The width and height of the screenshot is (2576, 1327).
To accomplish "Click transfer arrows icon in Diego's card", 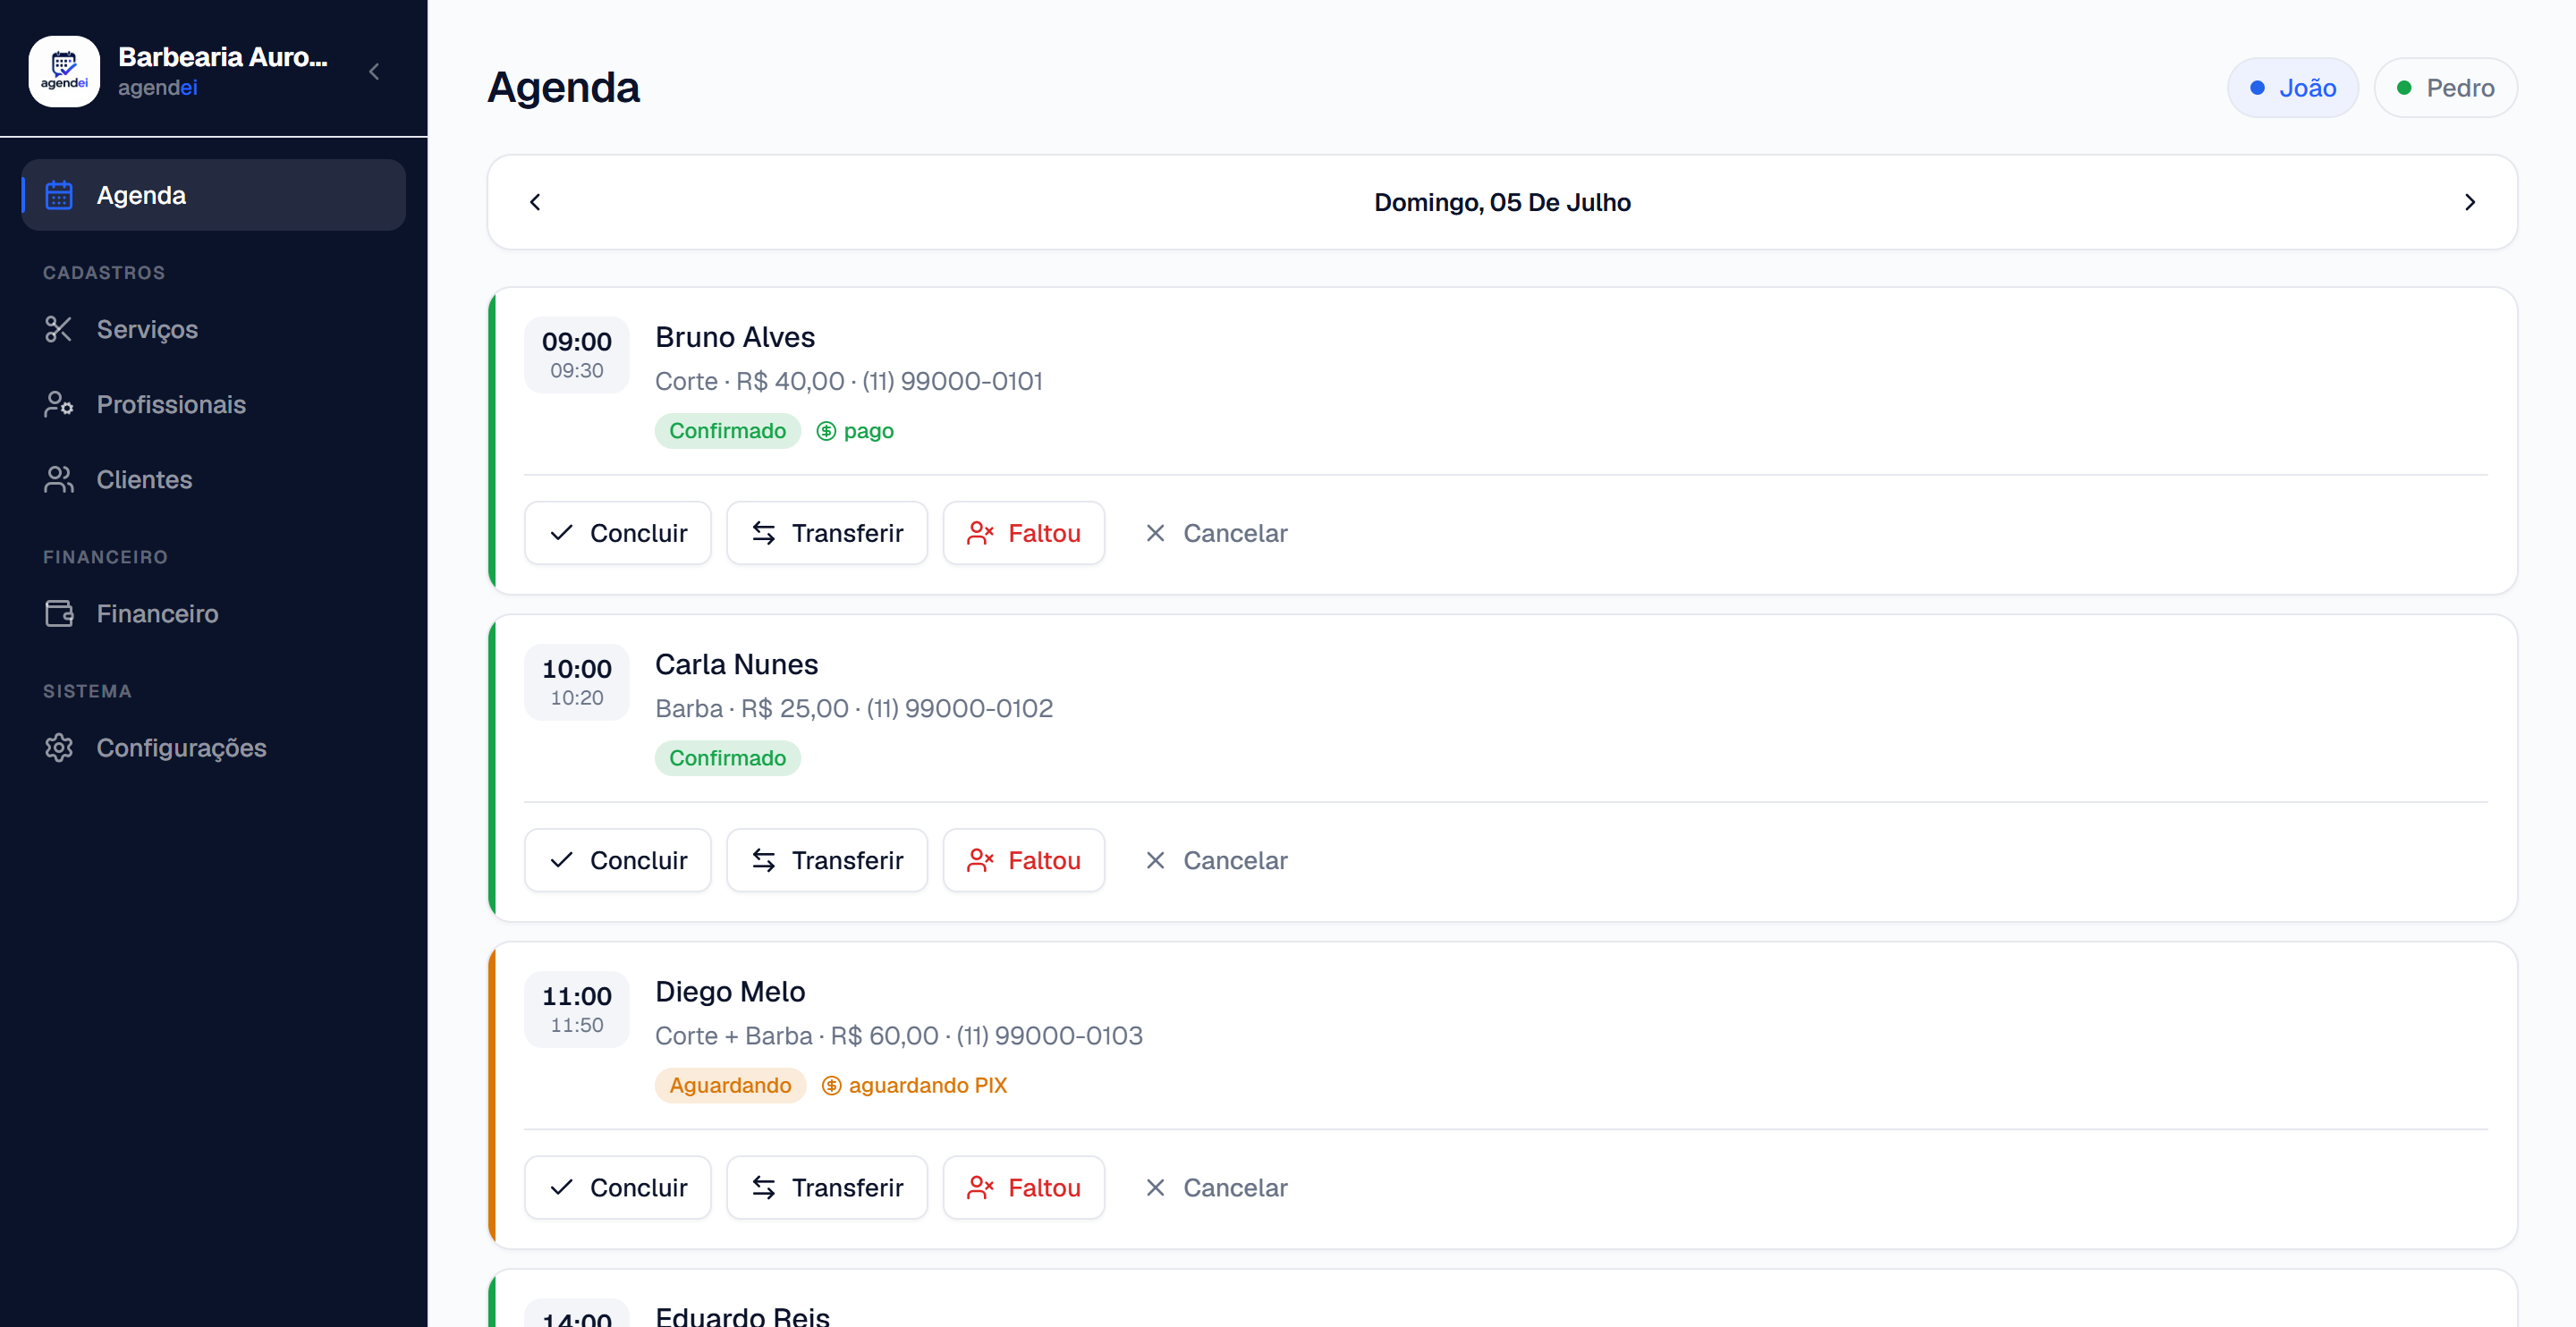I will [764, 1187].
